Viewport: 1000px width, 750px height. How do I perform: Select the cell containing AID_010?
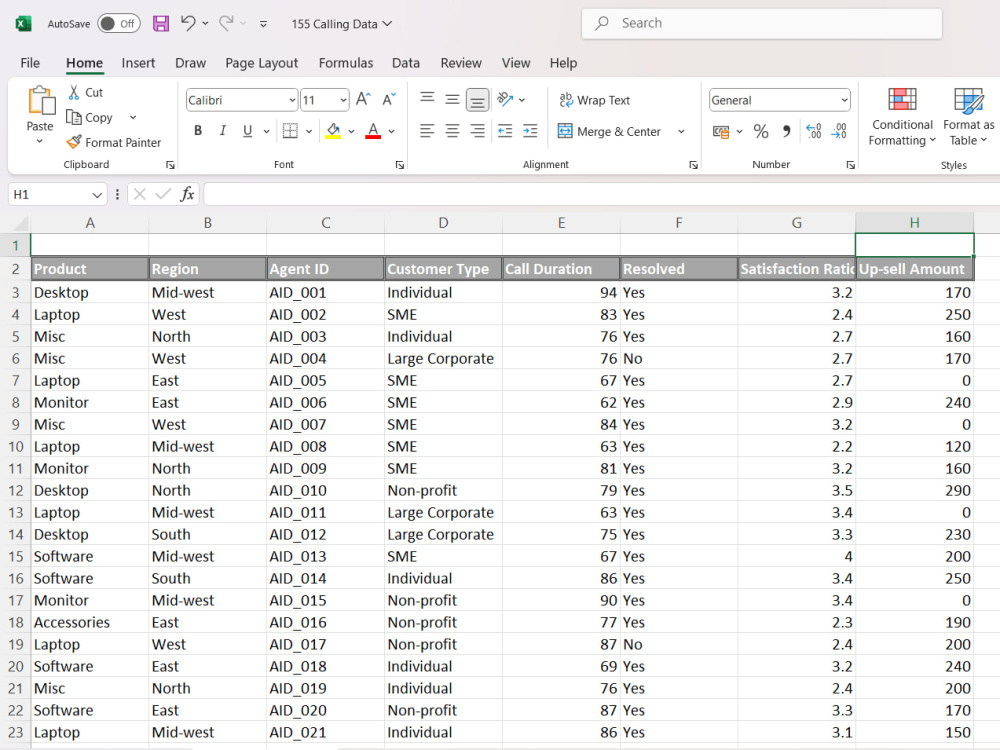pos(325,490)
